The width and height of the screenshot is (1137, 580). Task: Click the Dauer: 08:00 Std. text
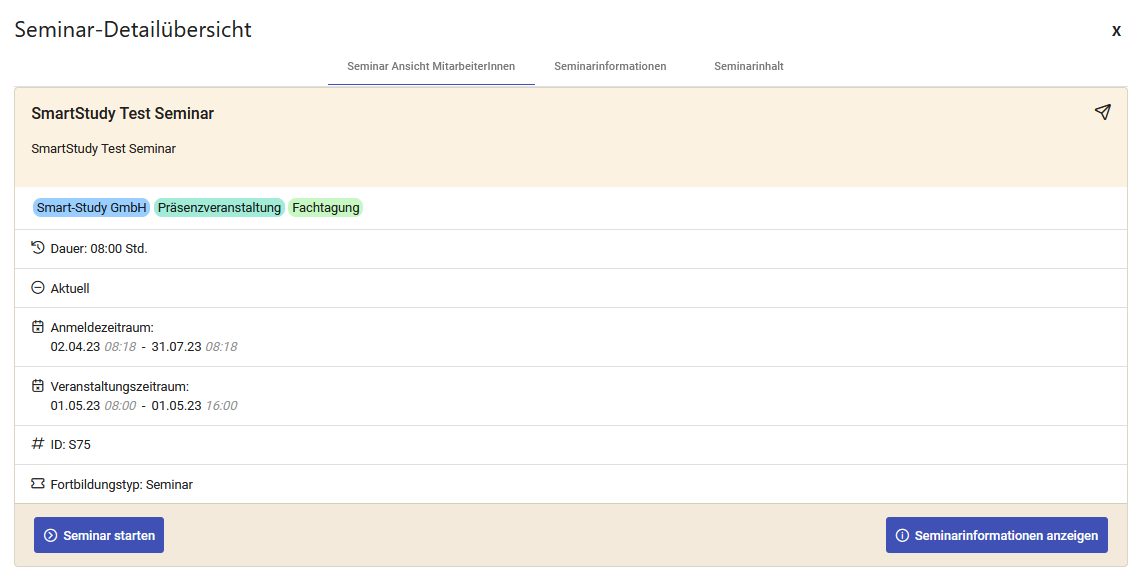pos(99,248)
